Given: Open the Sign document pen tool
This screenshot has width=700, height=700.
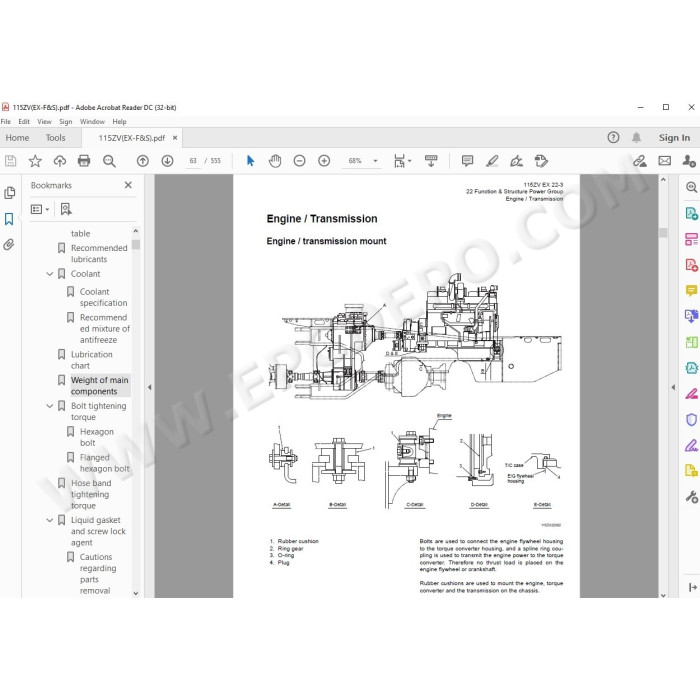Looking at the screenshot, I should point(517,161).
